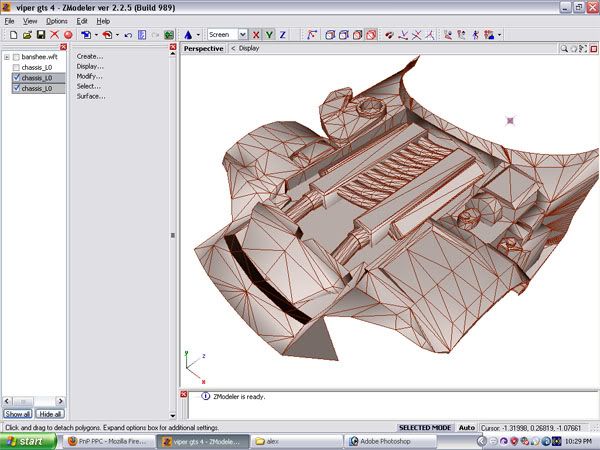This screenshot has width=600, height=450.
Task: Toggle the X axis constraint button
Action: [x=257, y=35]
